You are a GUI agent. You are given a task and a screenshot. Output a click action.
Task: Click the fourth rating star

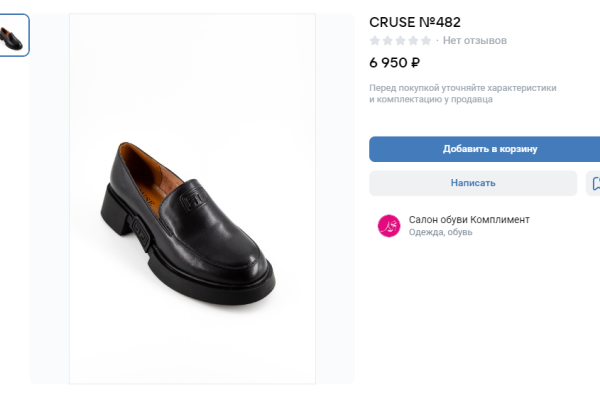point(413,41)
